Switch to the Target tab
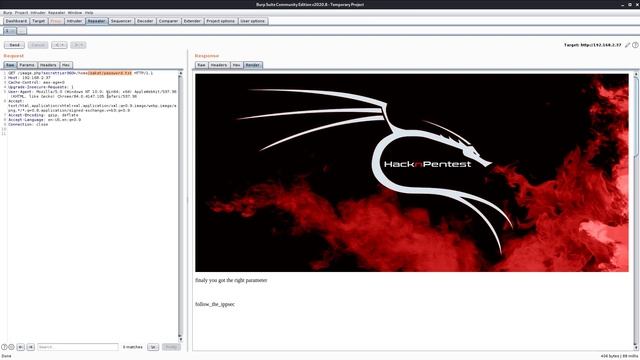Image resolution: width=640 pixels, height=360 pixels. (x=39, y=21)
